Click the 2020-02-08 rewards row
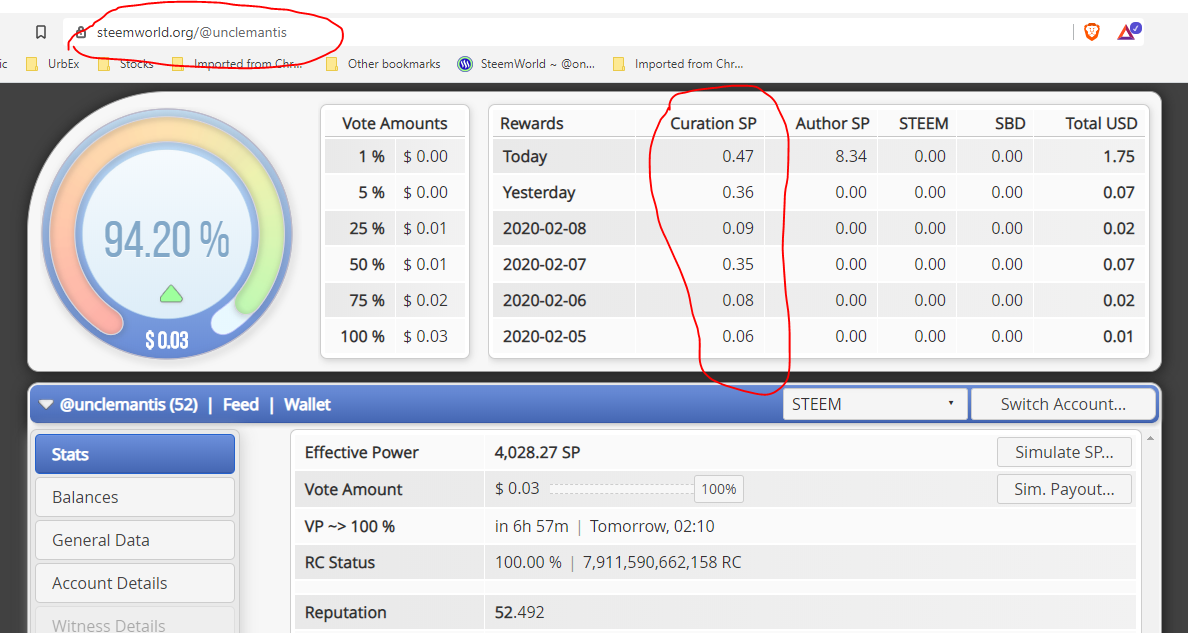 point(818,228)
